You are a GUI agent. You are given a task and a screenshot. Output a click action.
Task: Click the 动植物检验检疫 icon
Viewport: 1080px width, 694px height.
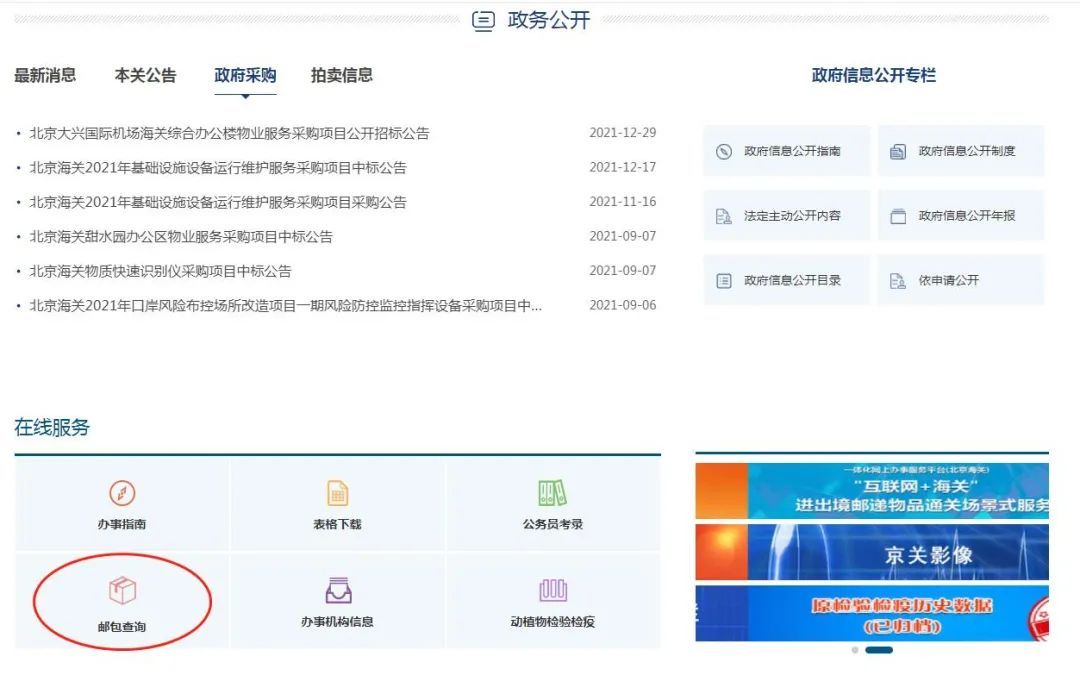pos(553,589)
